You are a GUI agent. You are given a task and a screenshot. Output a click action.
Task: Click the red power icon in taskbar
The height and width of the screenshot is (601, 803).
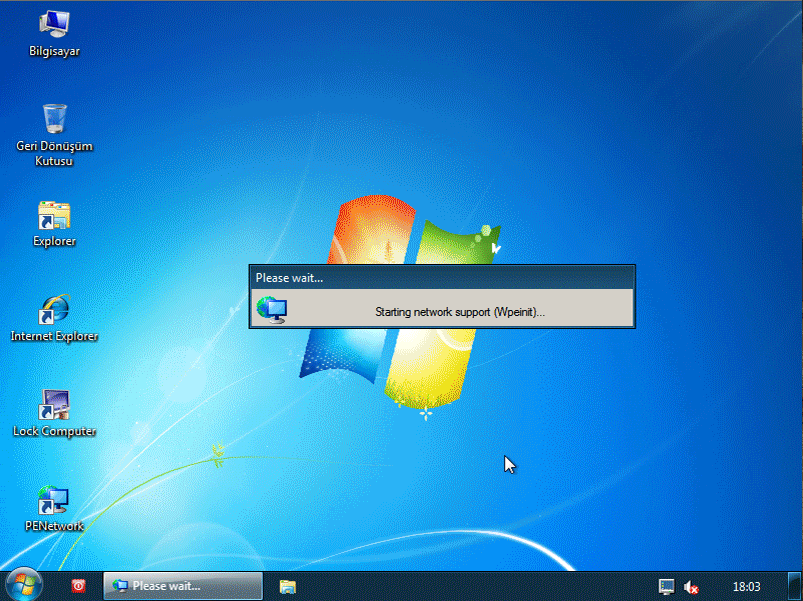pos(79,586)
